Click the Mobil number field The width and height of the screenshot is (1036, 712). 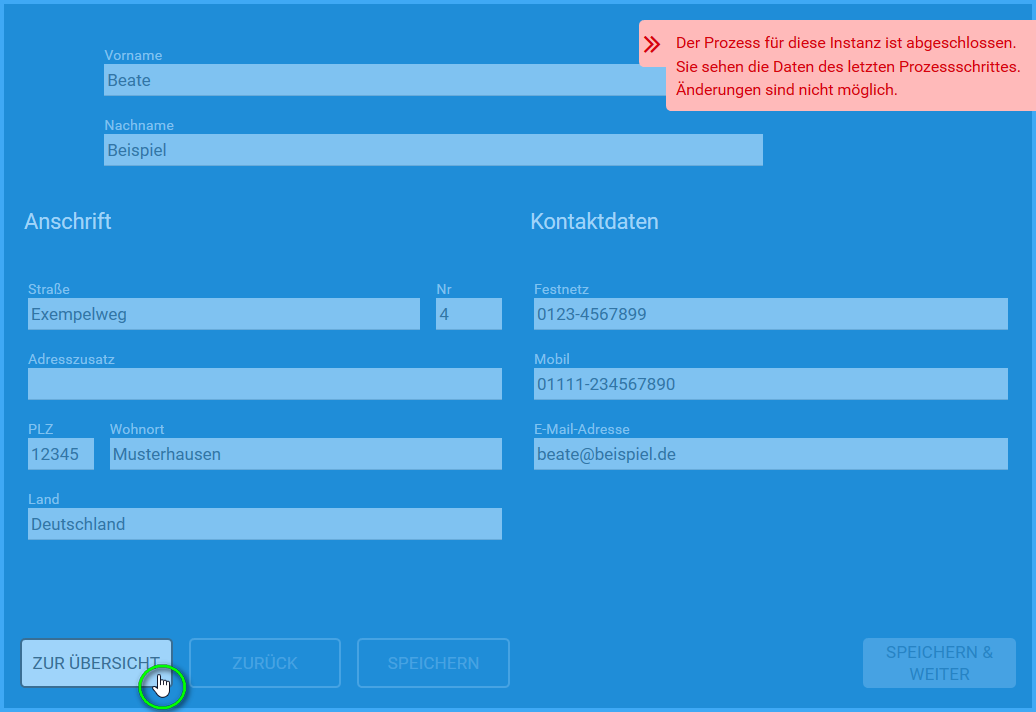(x=770, y=383)
